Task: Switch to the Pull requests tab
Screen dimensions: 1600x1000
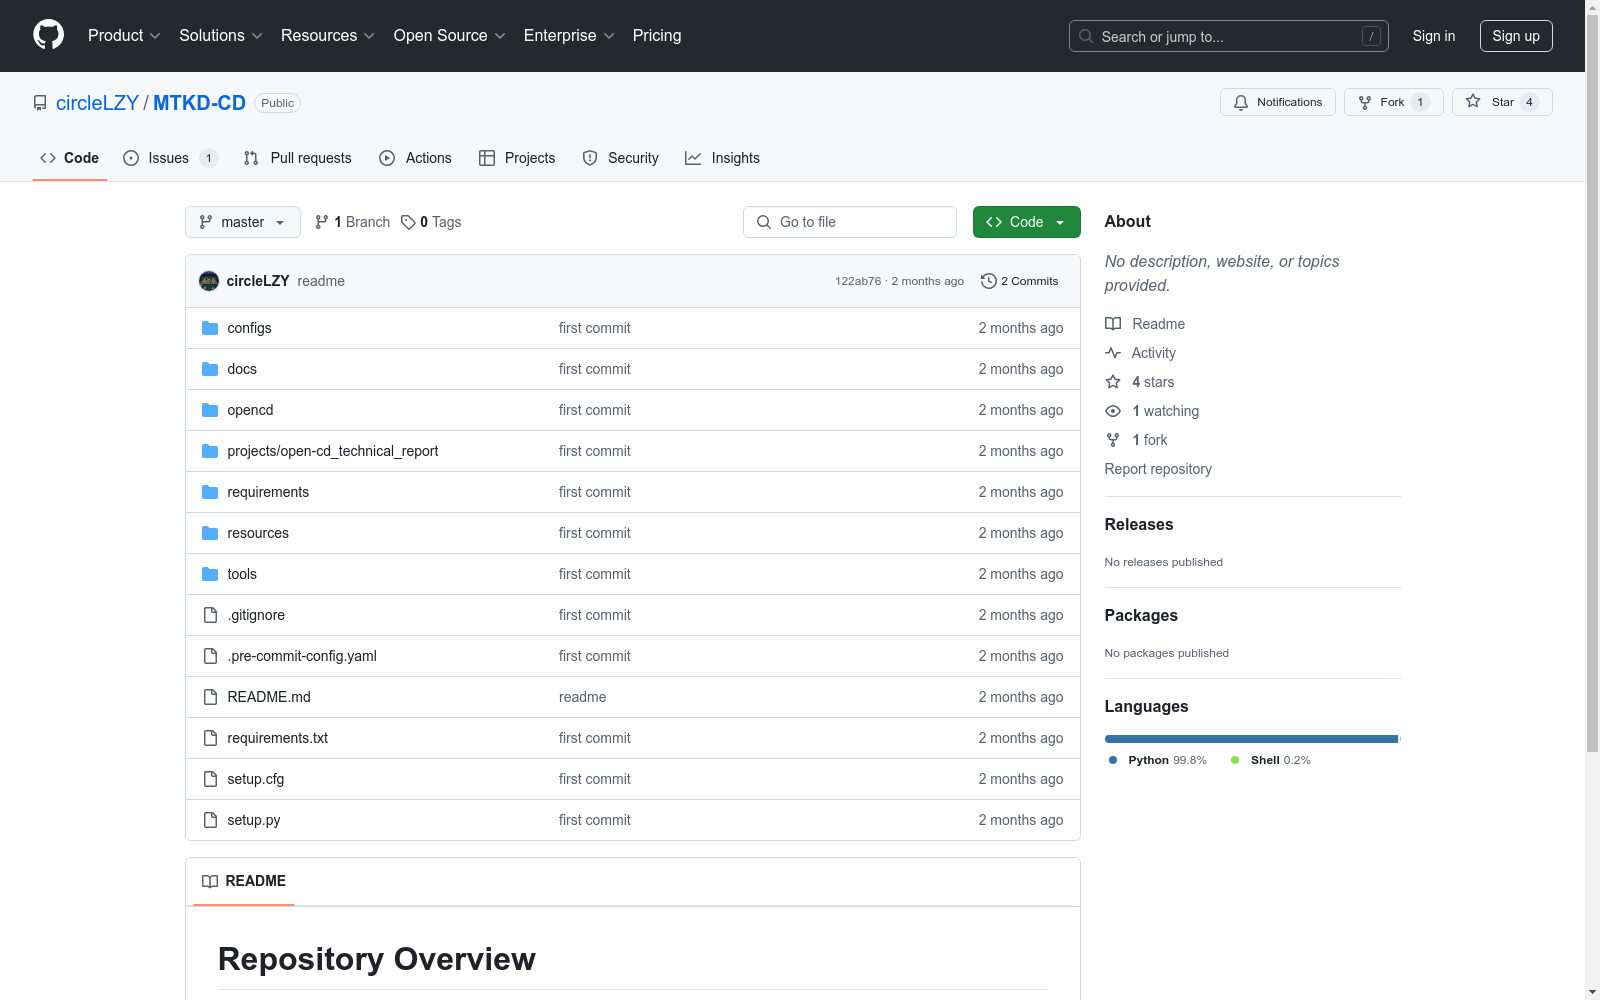Action: click(x=298, y=158)
